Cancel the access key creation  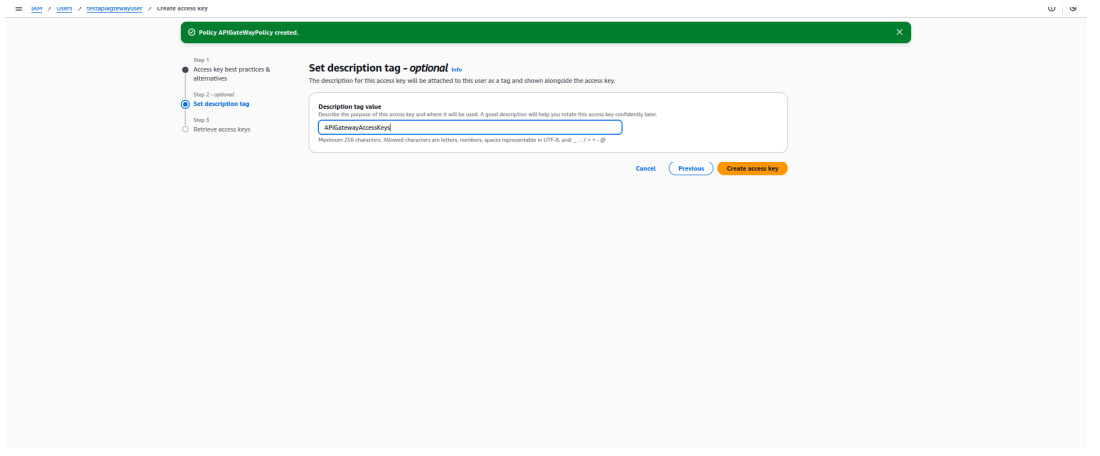646,168
